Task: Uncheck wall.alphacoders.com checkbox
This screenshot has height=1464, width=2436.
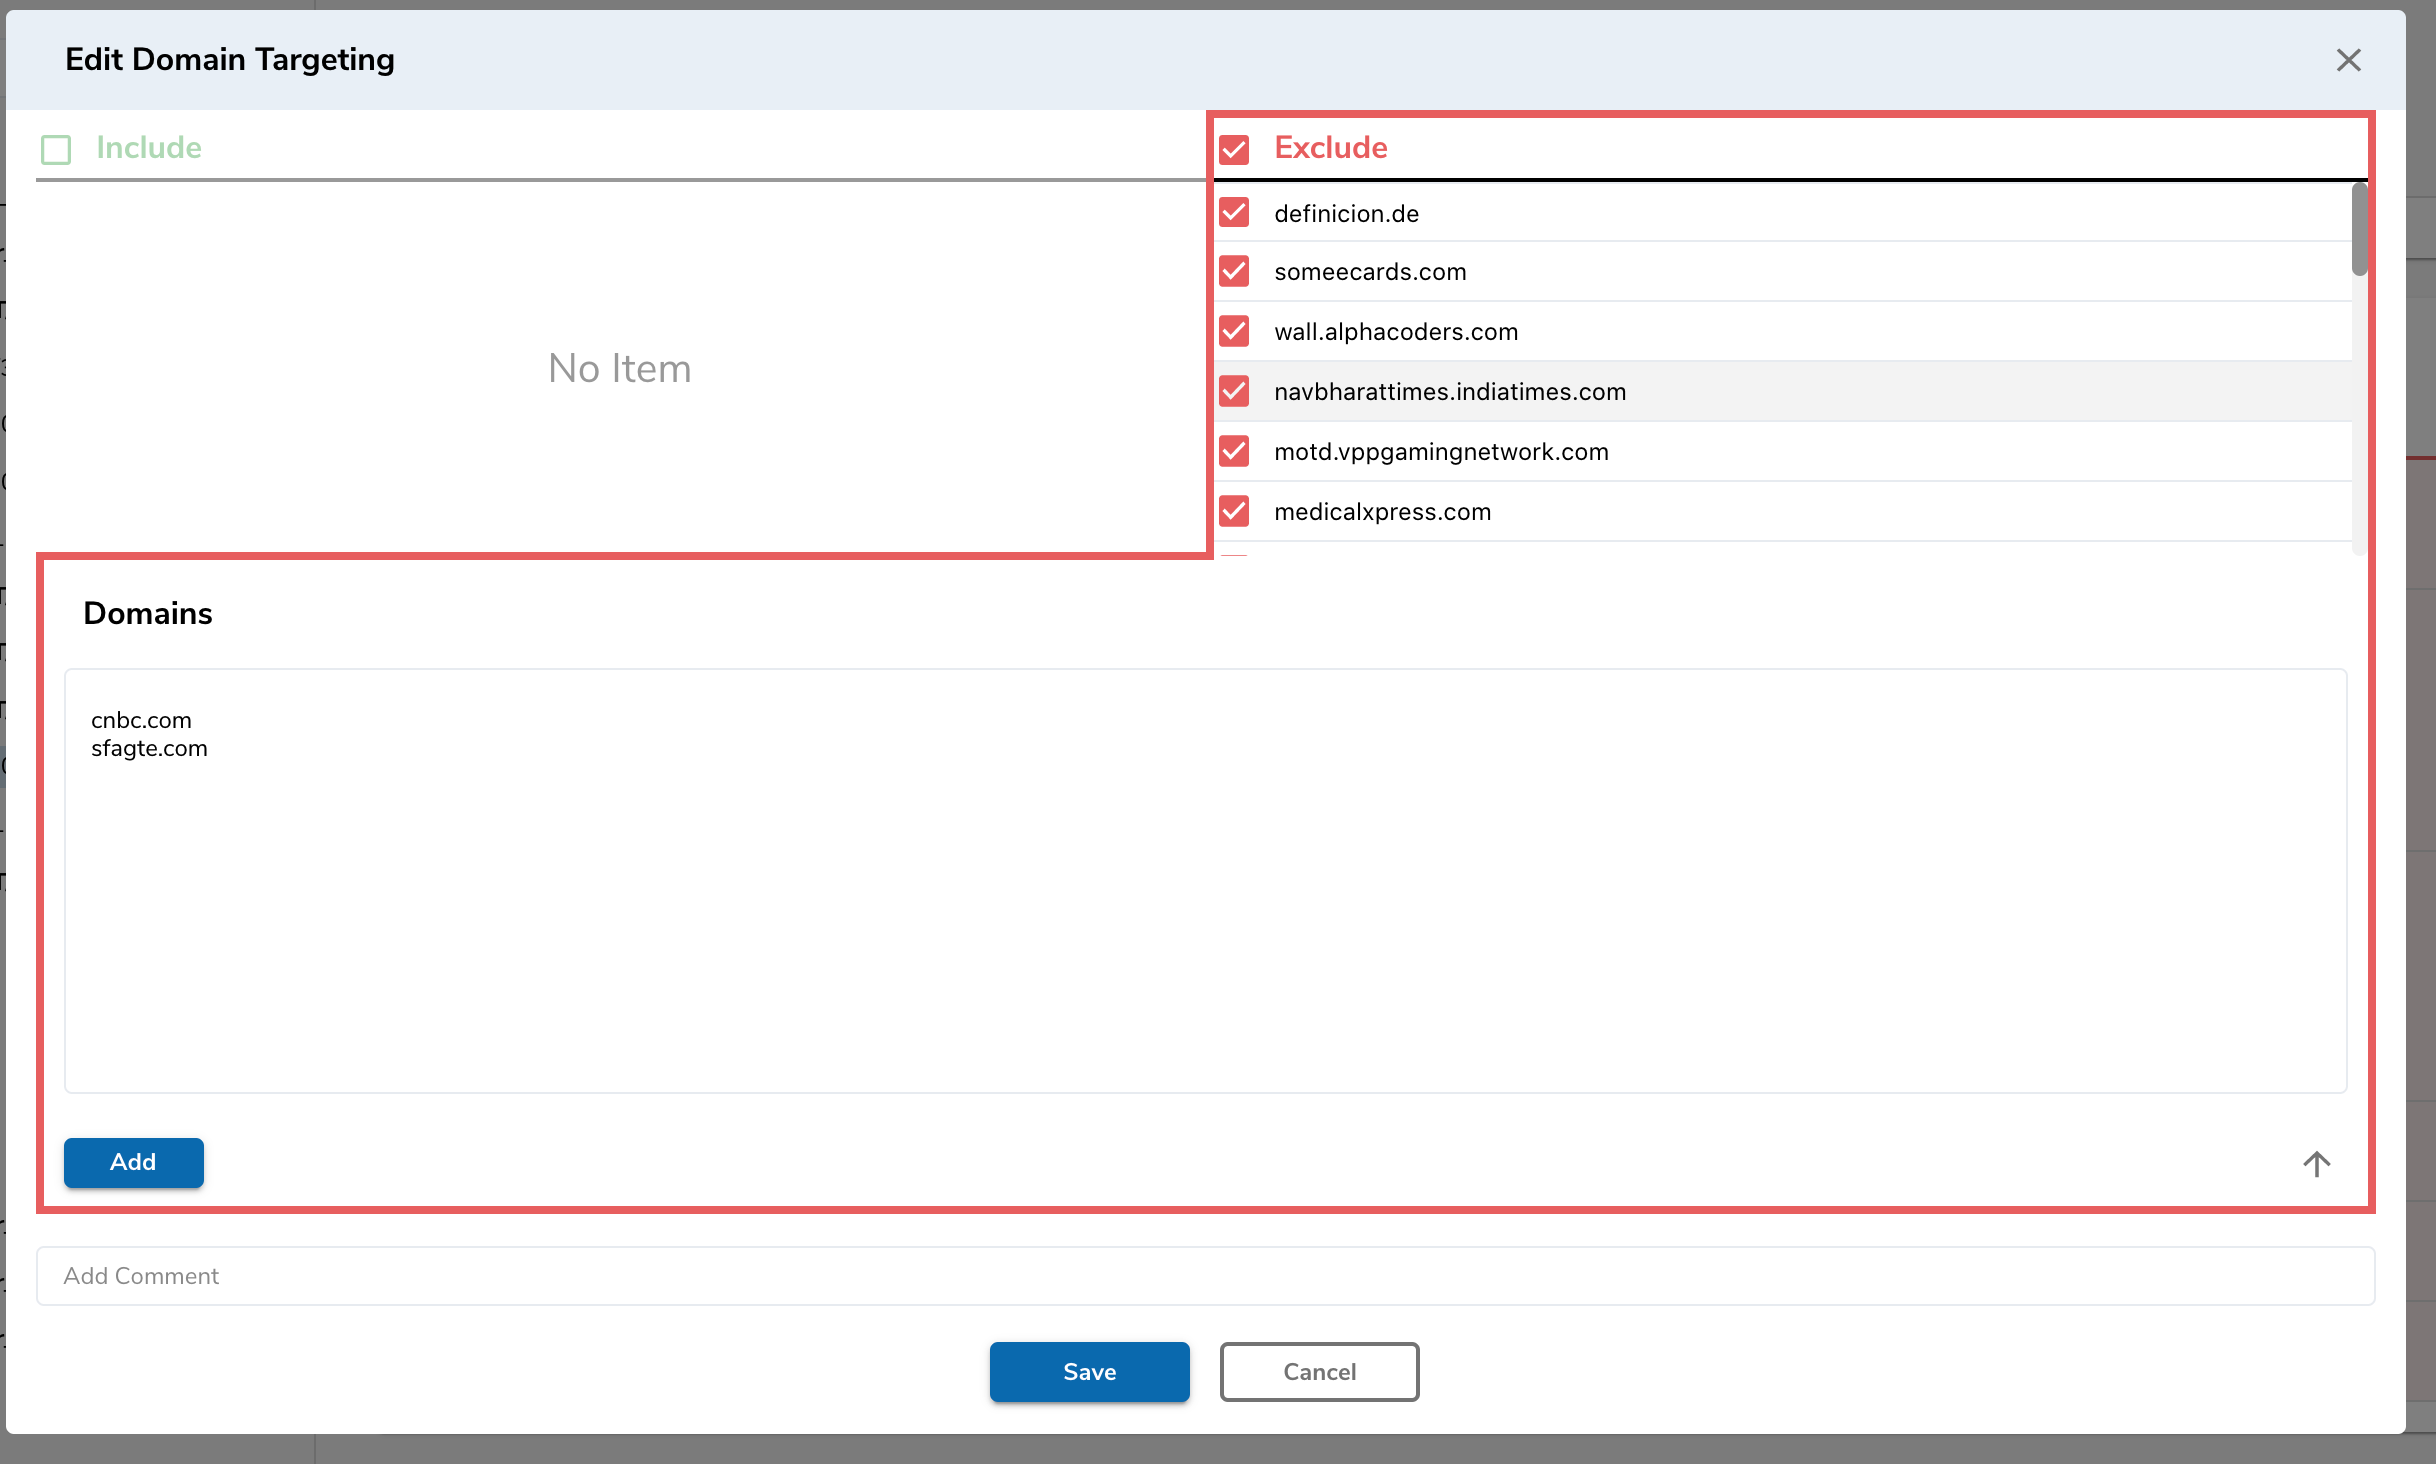Action: [1234, 331]
